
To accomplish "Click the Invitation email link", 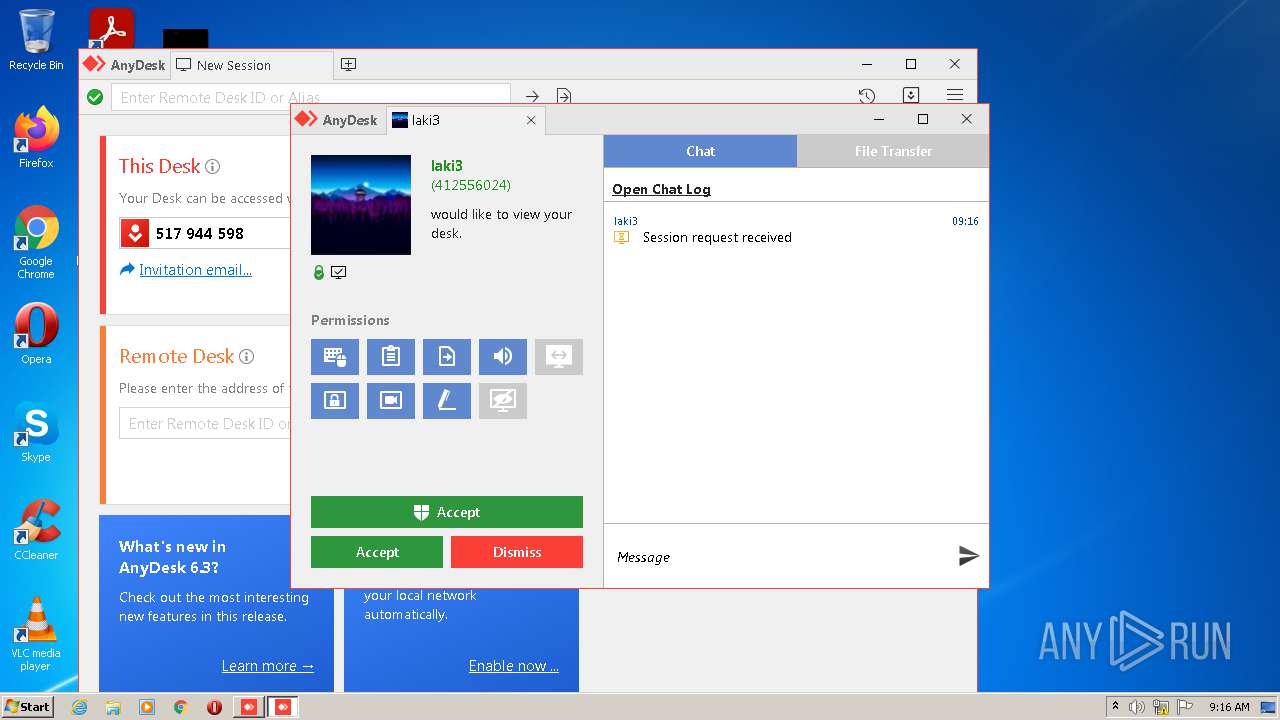I will tap(195, 270).
